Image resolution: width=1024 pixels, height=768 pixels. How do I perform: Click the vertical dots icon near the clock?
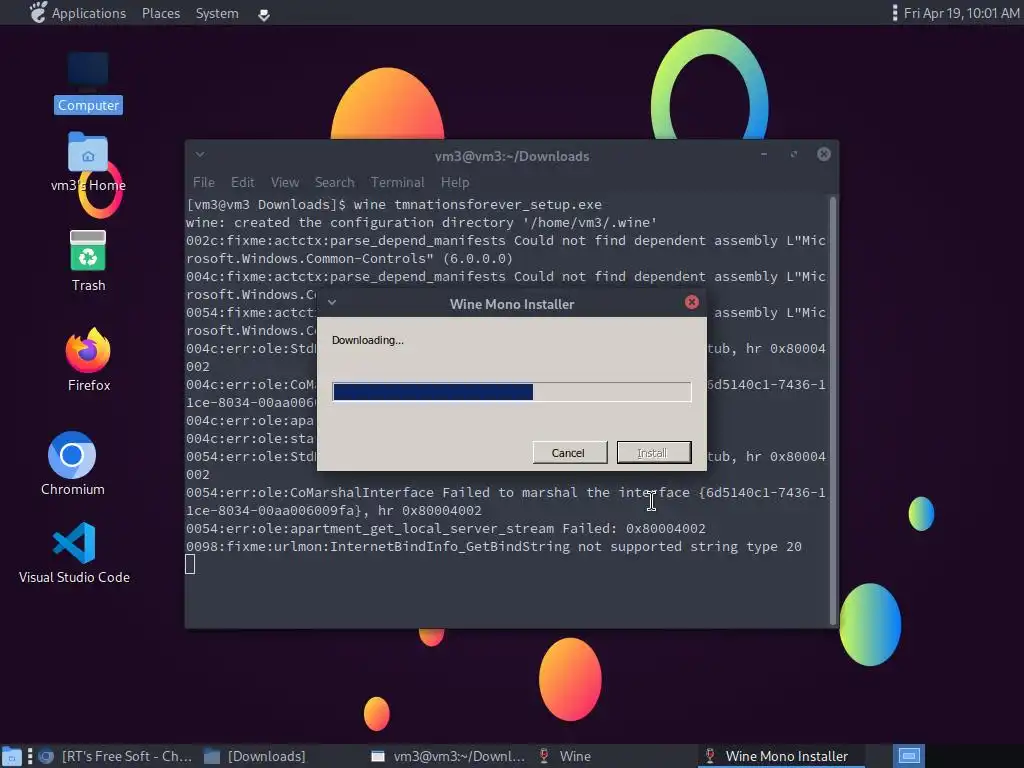tap(895, 12)
